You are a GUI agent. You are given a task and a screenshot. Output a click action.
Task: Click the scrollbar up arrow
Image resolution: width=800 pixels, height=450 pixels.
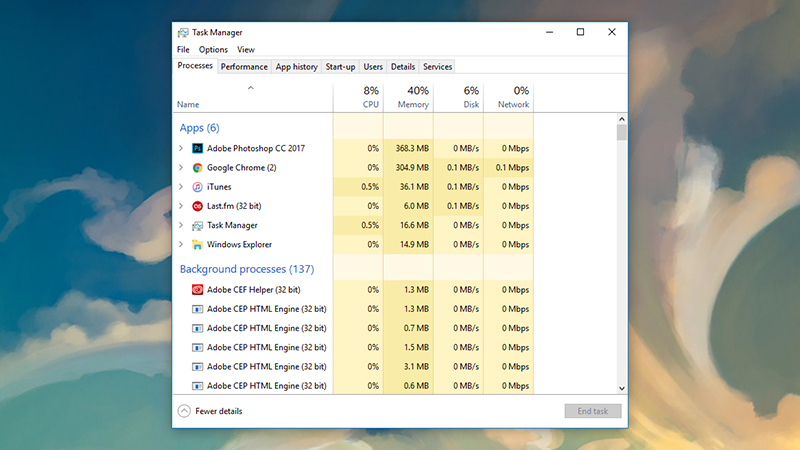pos(621,119)
